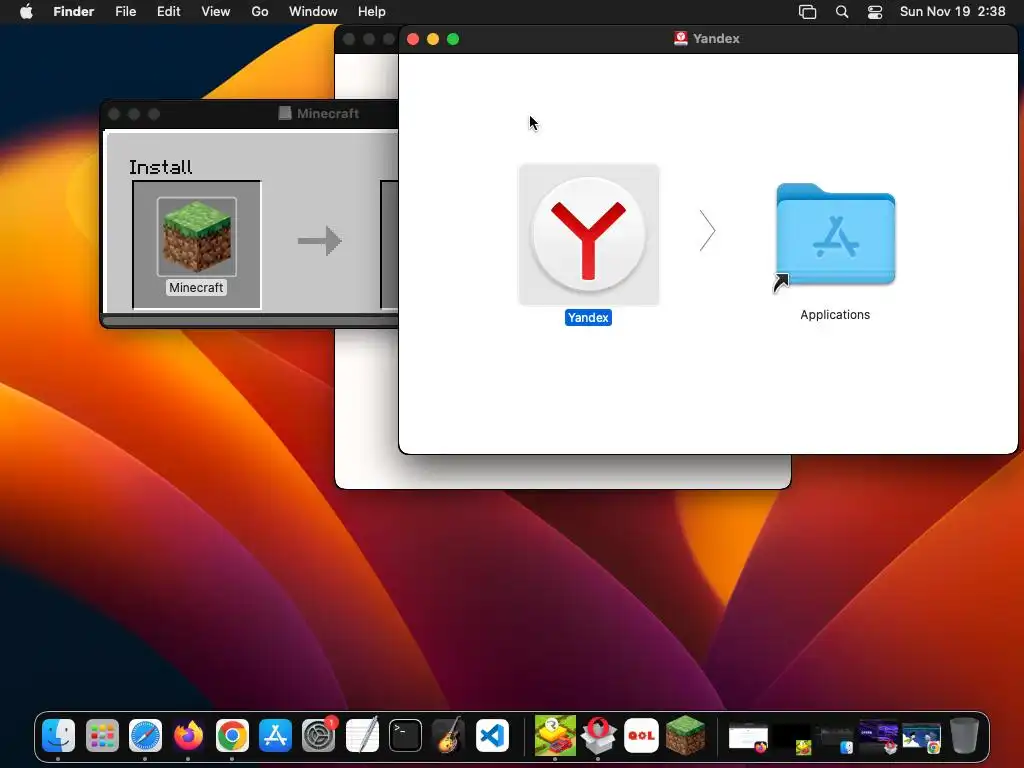Open TextEdit from the Dock
The width and height of the screenshot is (1024, 768).
[x=362, y=736]
